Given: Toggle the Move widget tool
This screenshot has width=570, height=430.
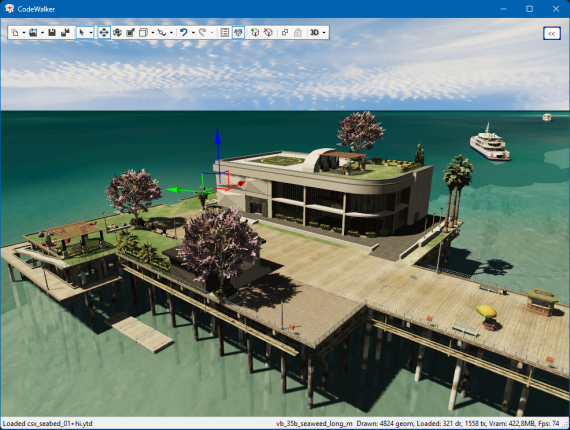Looking at the screenshot, I should [104, 33].
